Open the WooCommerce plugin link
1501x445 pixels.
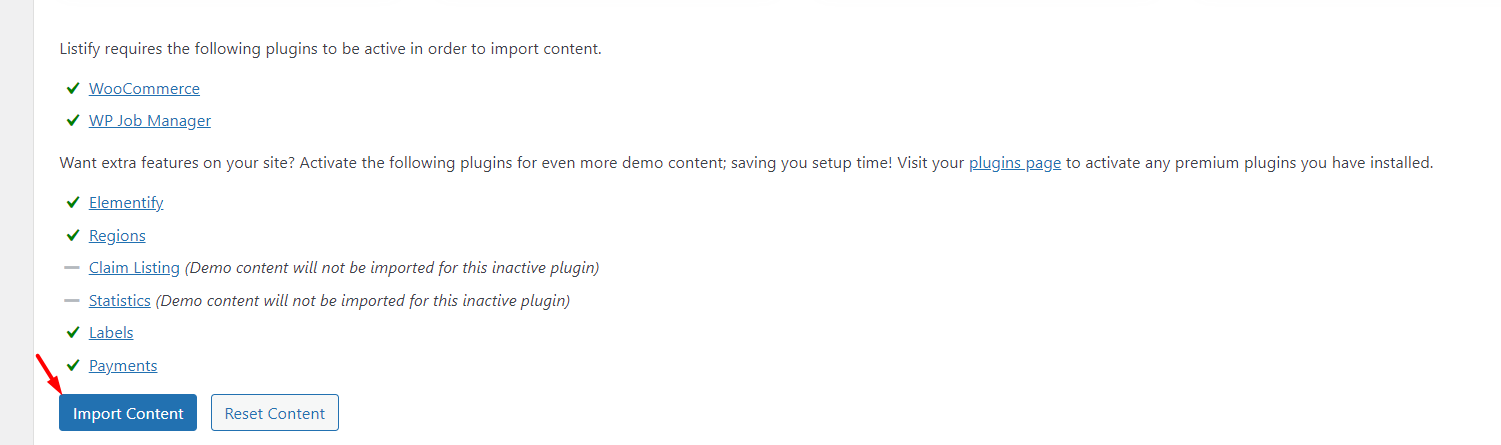(144, 89)
